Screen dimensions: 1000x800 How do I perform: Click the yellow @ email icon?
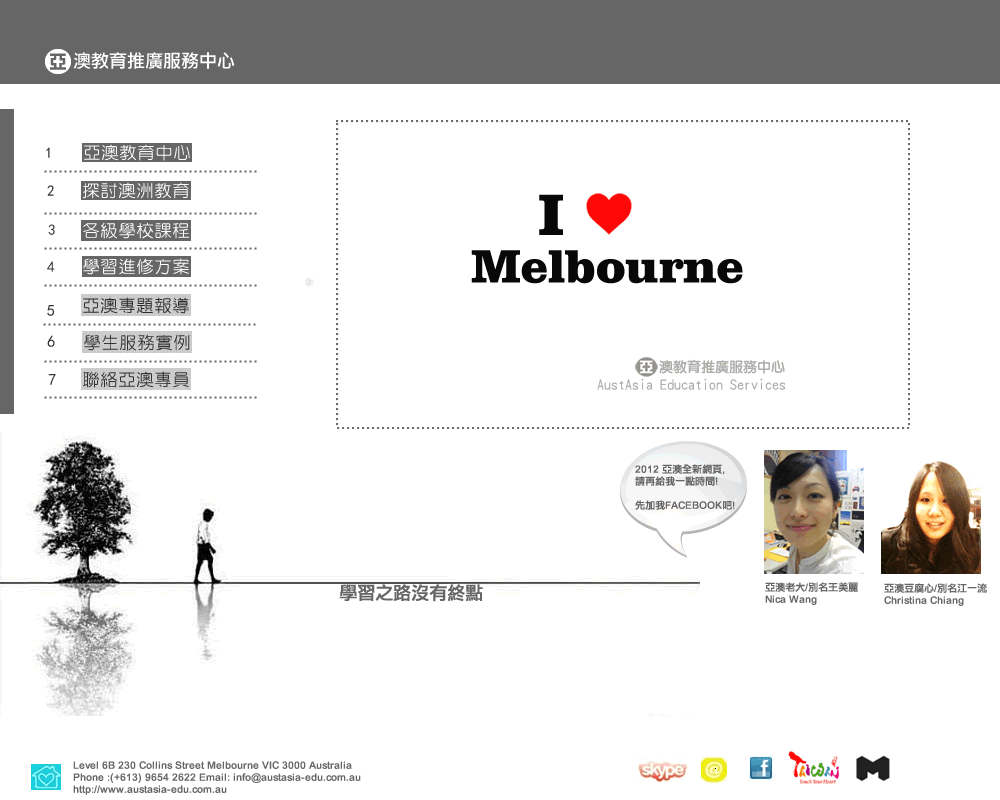click(x=714, y=769)
